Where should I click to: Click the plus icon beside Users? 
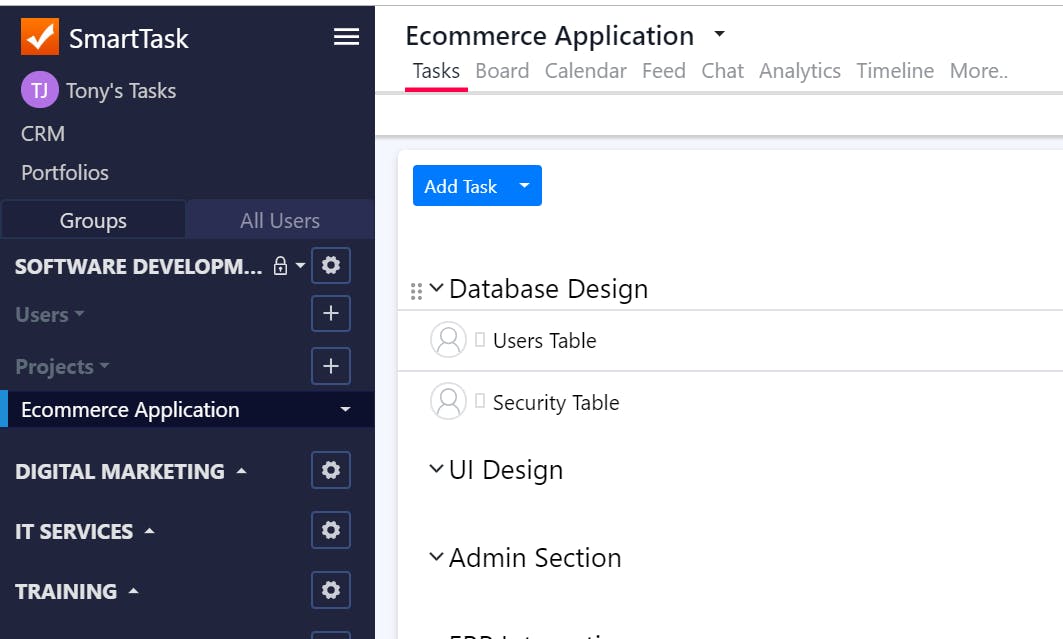point(331,314)
